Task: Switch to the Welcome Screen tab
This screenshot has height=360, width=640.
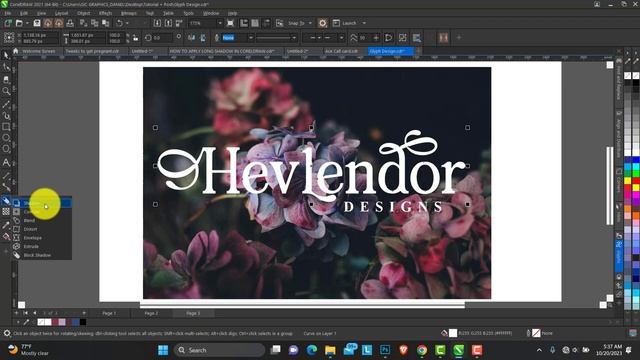Action: pos(38,51)
